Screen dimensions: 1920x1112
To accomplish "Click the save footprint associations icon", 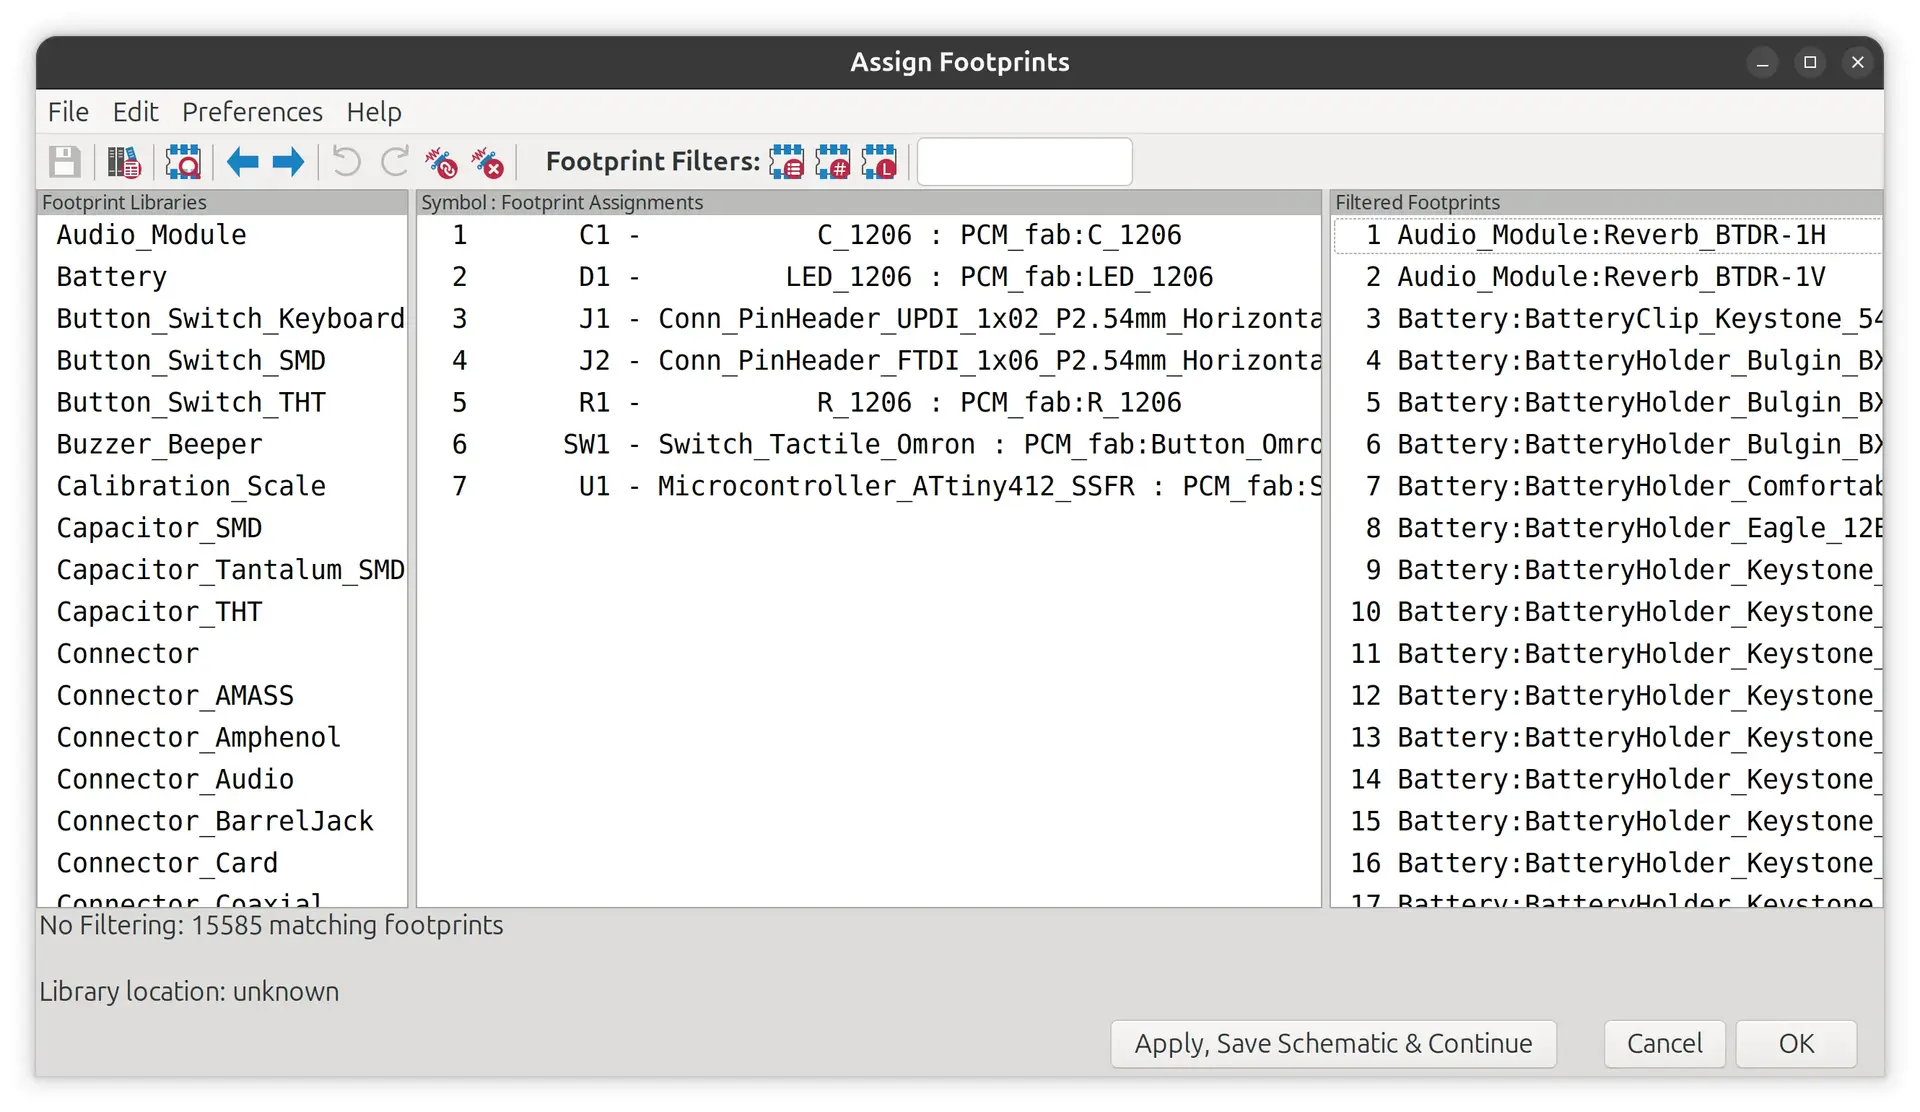I will (65, 162).
